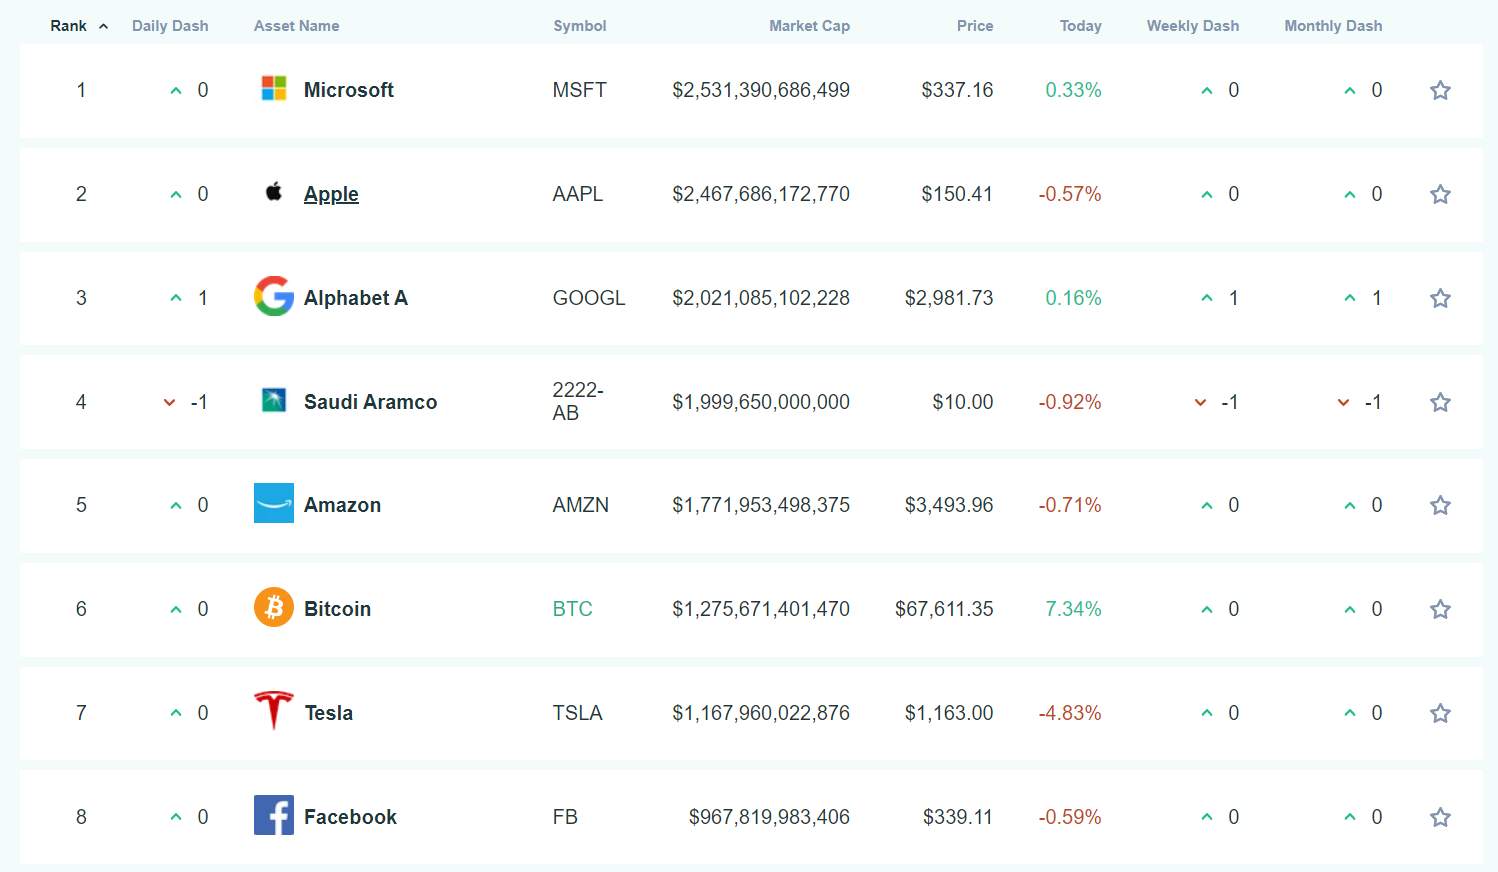Star the Alphabet A row
The image size is (1498, 872).
click(x=1440, y=298)
